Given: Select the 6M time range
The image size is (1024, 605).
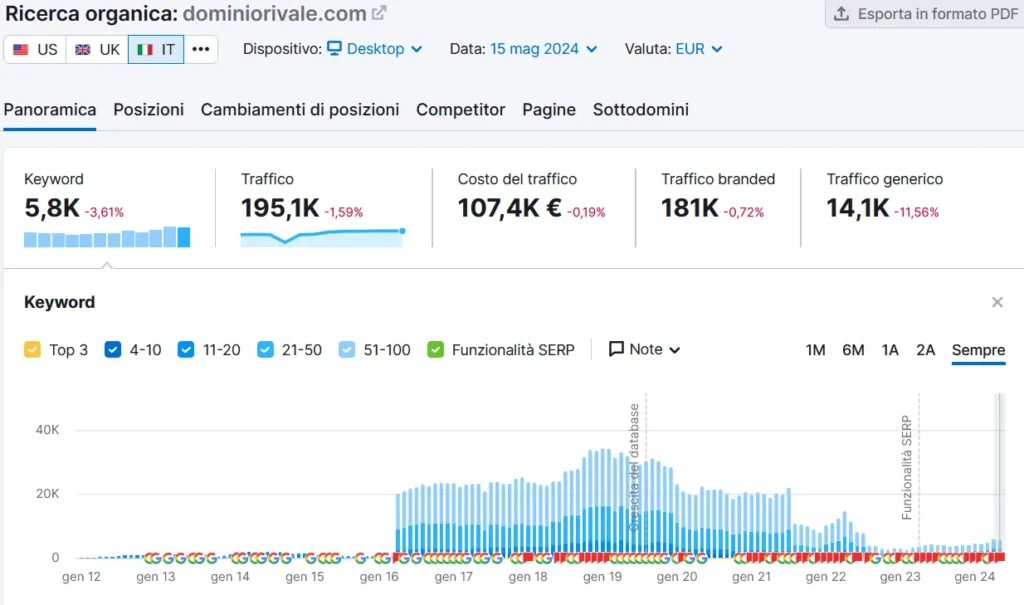Looking at the screenshot, I should (x=853, y=350).
